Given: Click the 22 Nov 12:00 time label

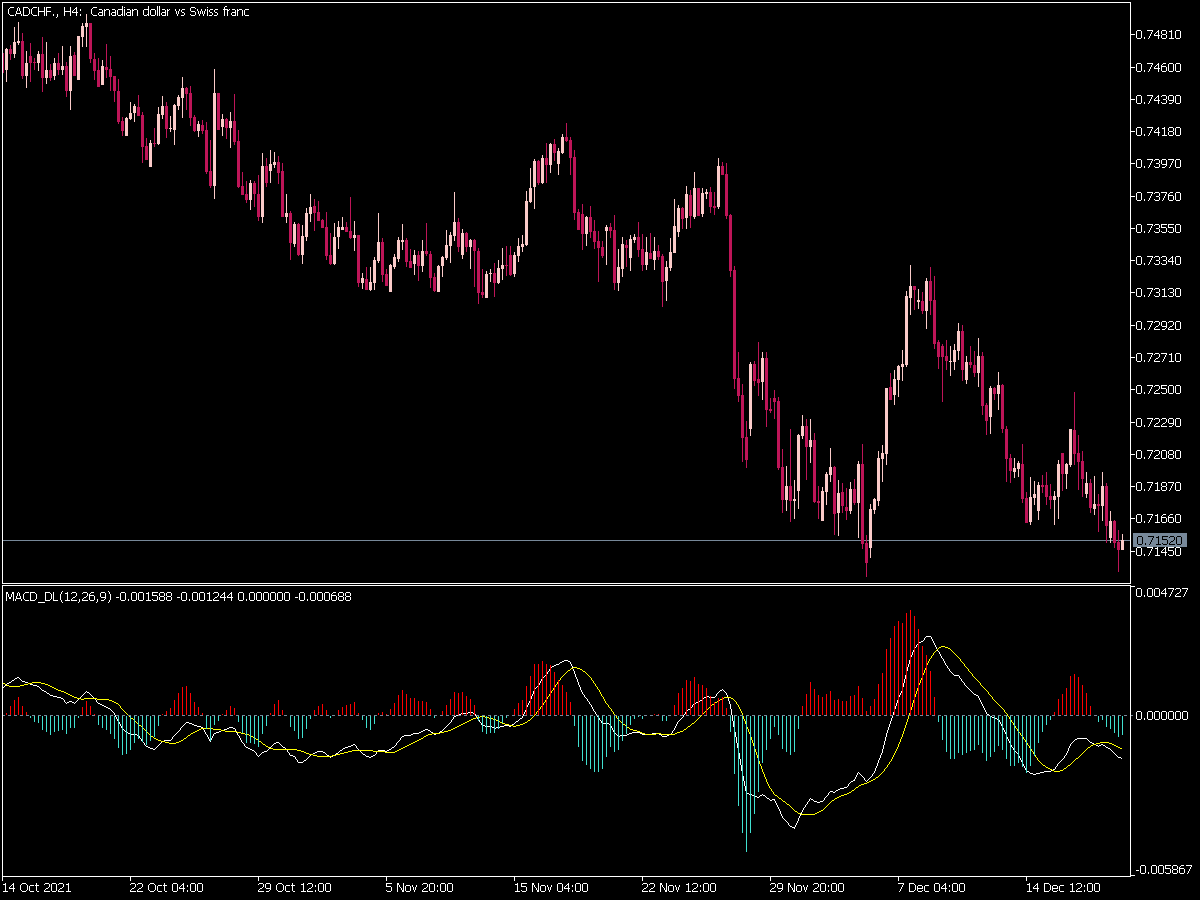Looking at the screenshot, I should [x=679, y=887].
